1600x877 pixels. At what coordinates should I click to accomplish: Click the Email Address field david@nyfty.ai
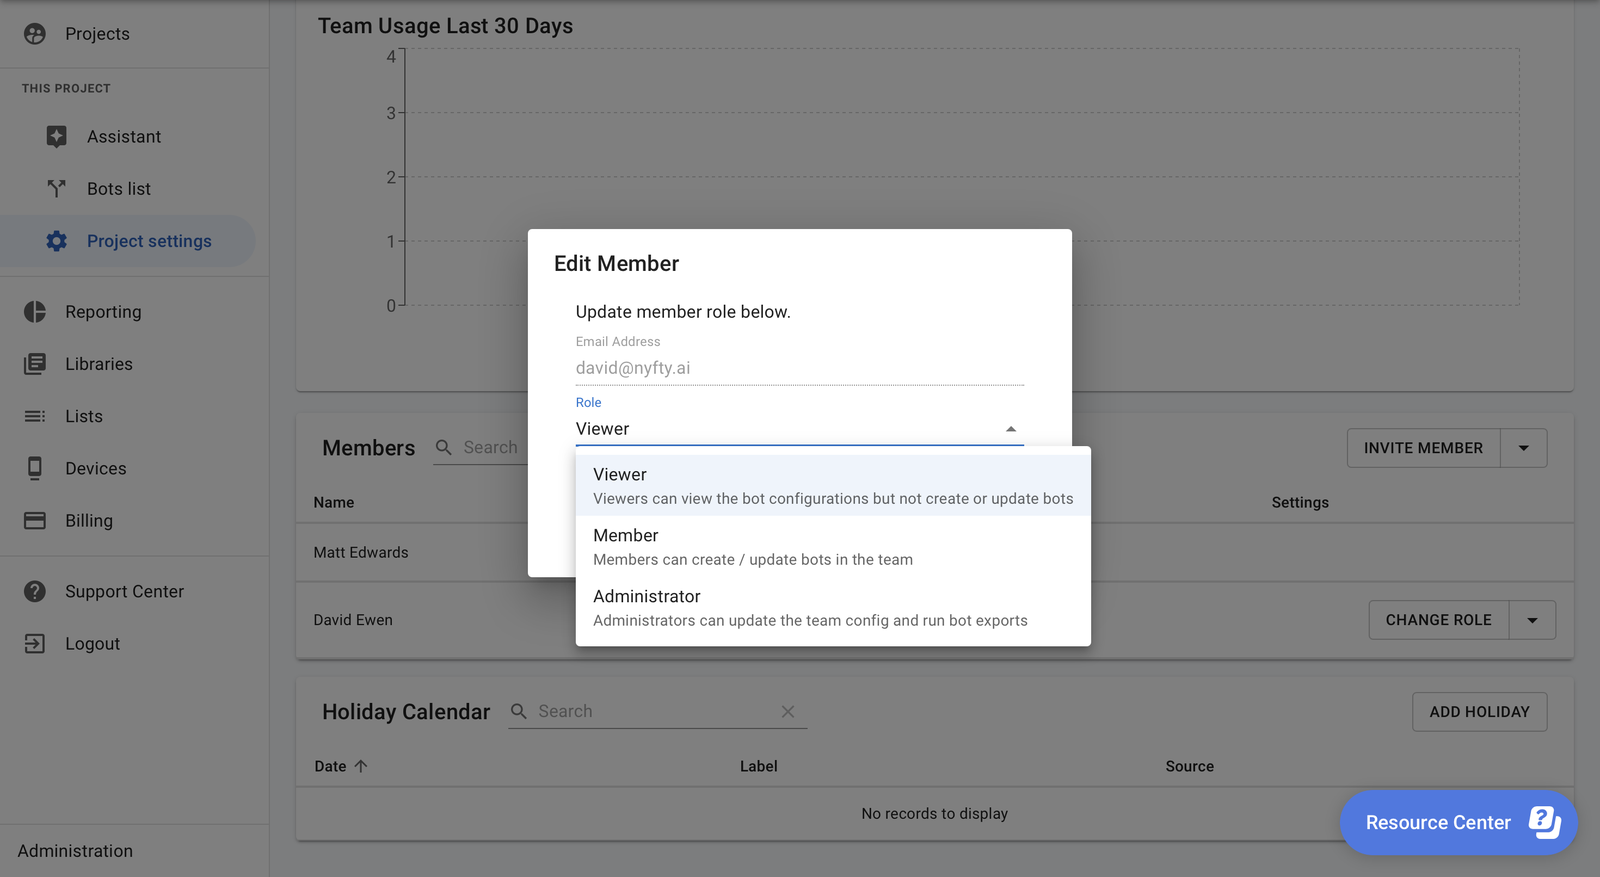[x=799, y=368]
